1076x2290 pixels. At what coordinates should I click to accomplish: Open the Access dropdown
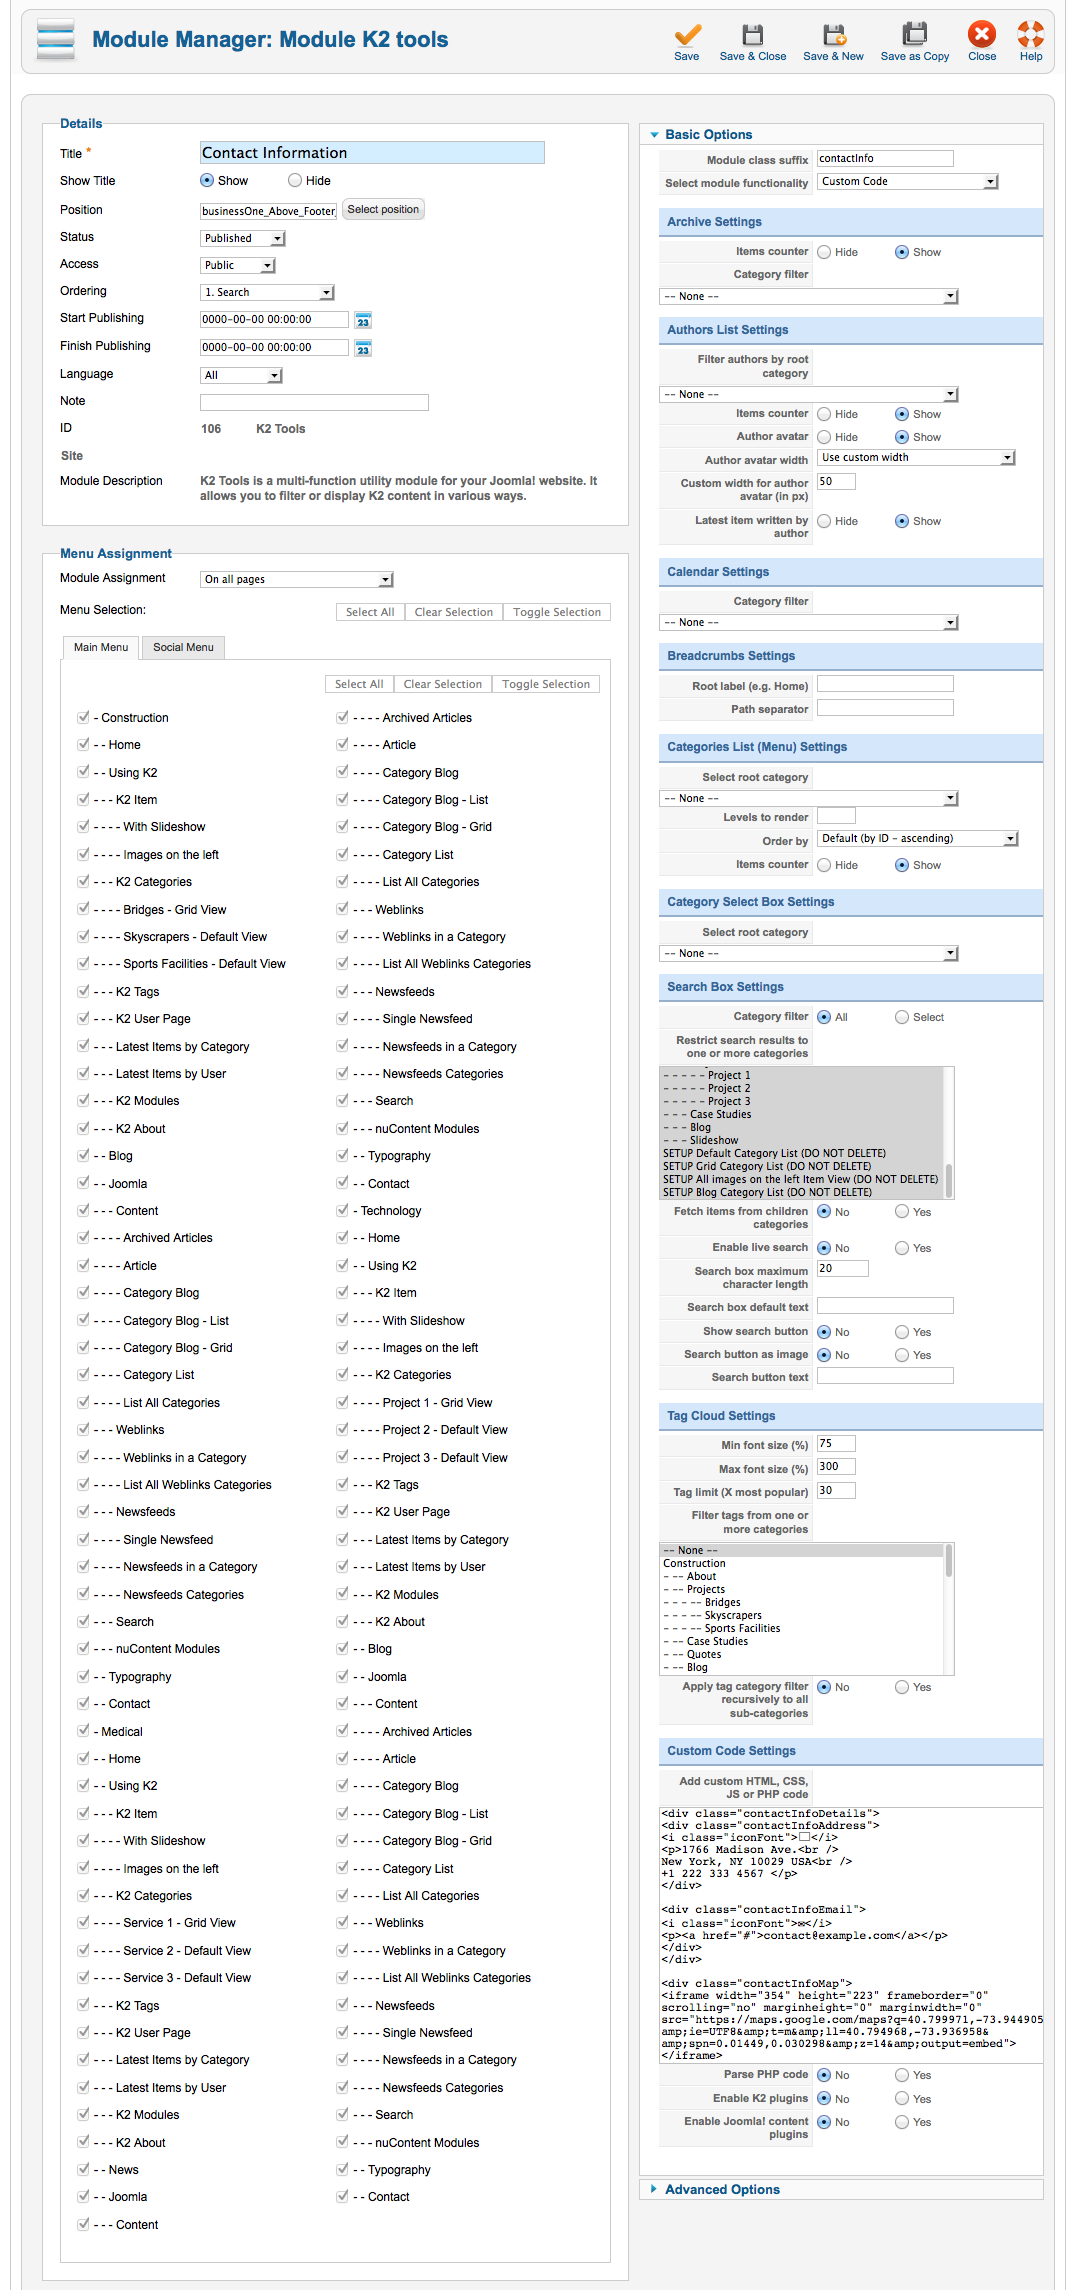click(x=237, y=265)
